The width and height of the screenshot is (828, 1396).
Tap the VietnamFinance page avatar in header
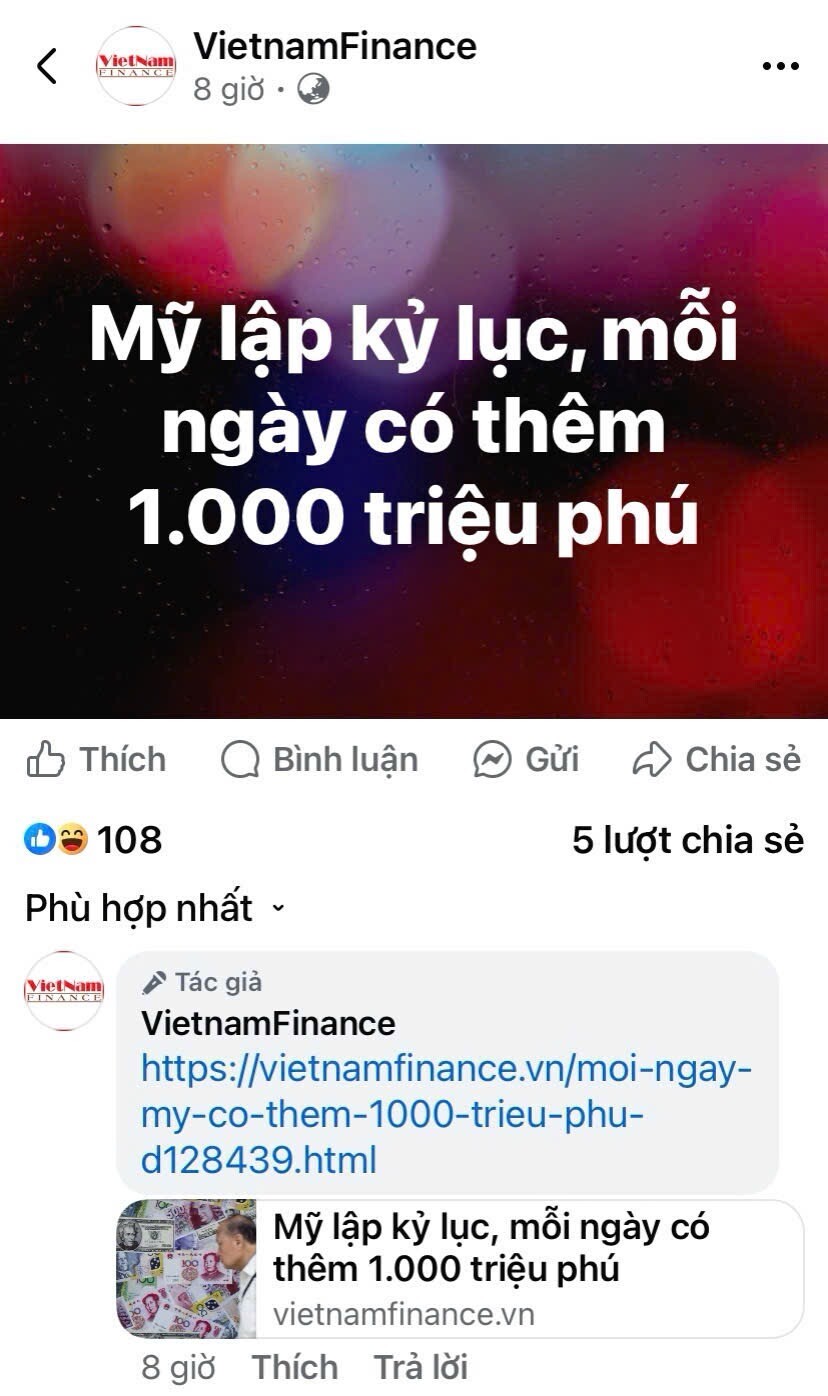tap(136, 66)
